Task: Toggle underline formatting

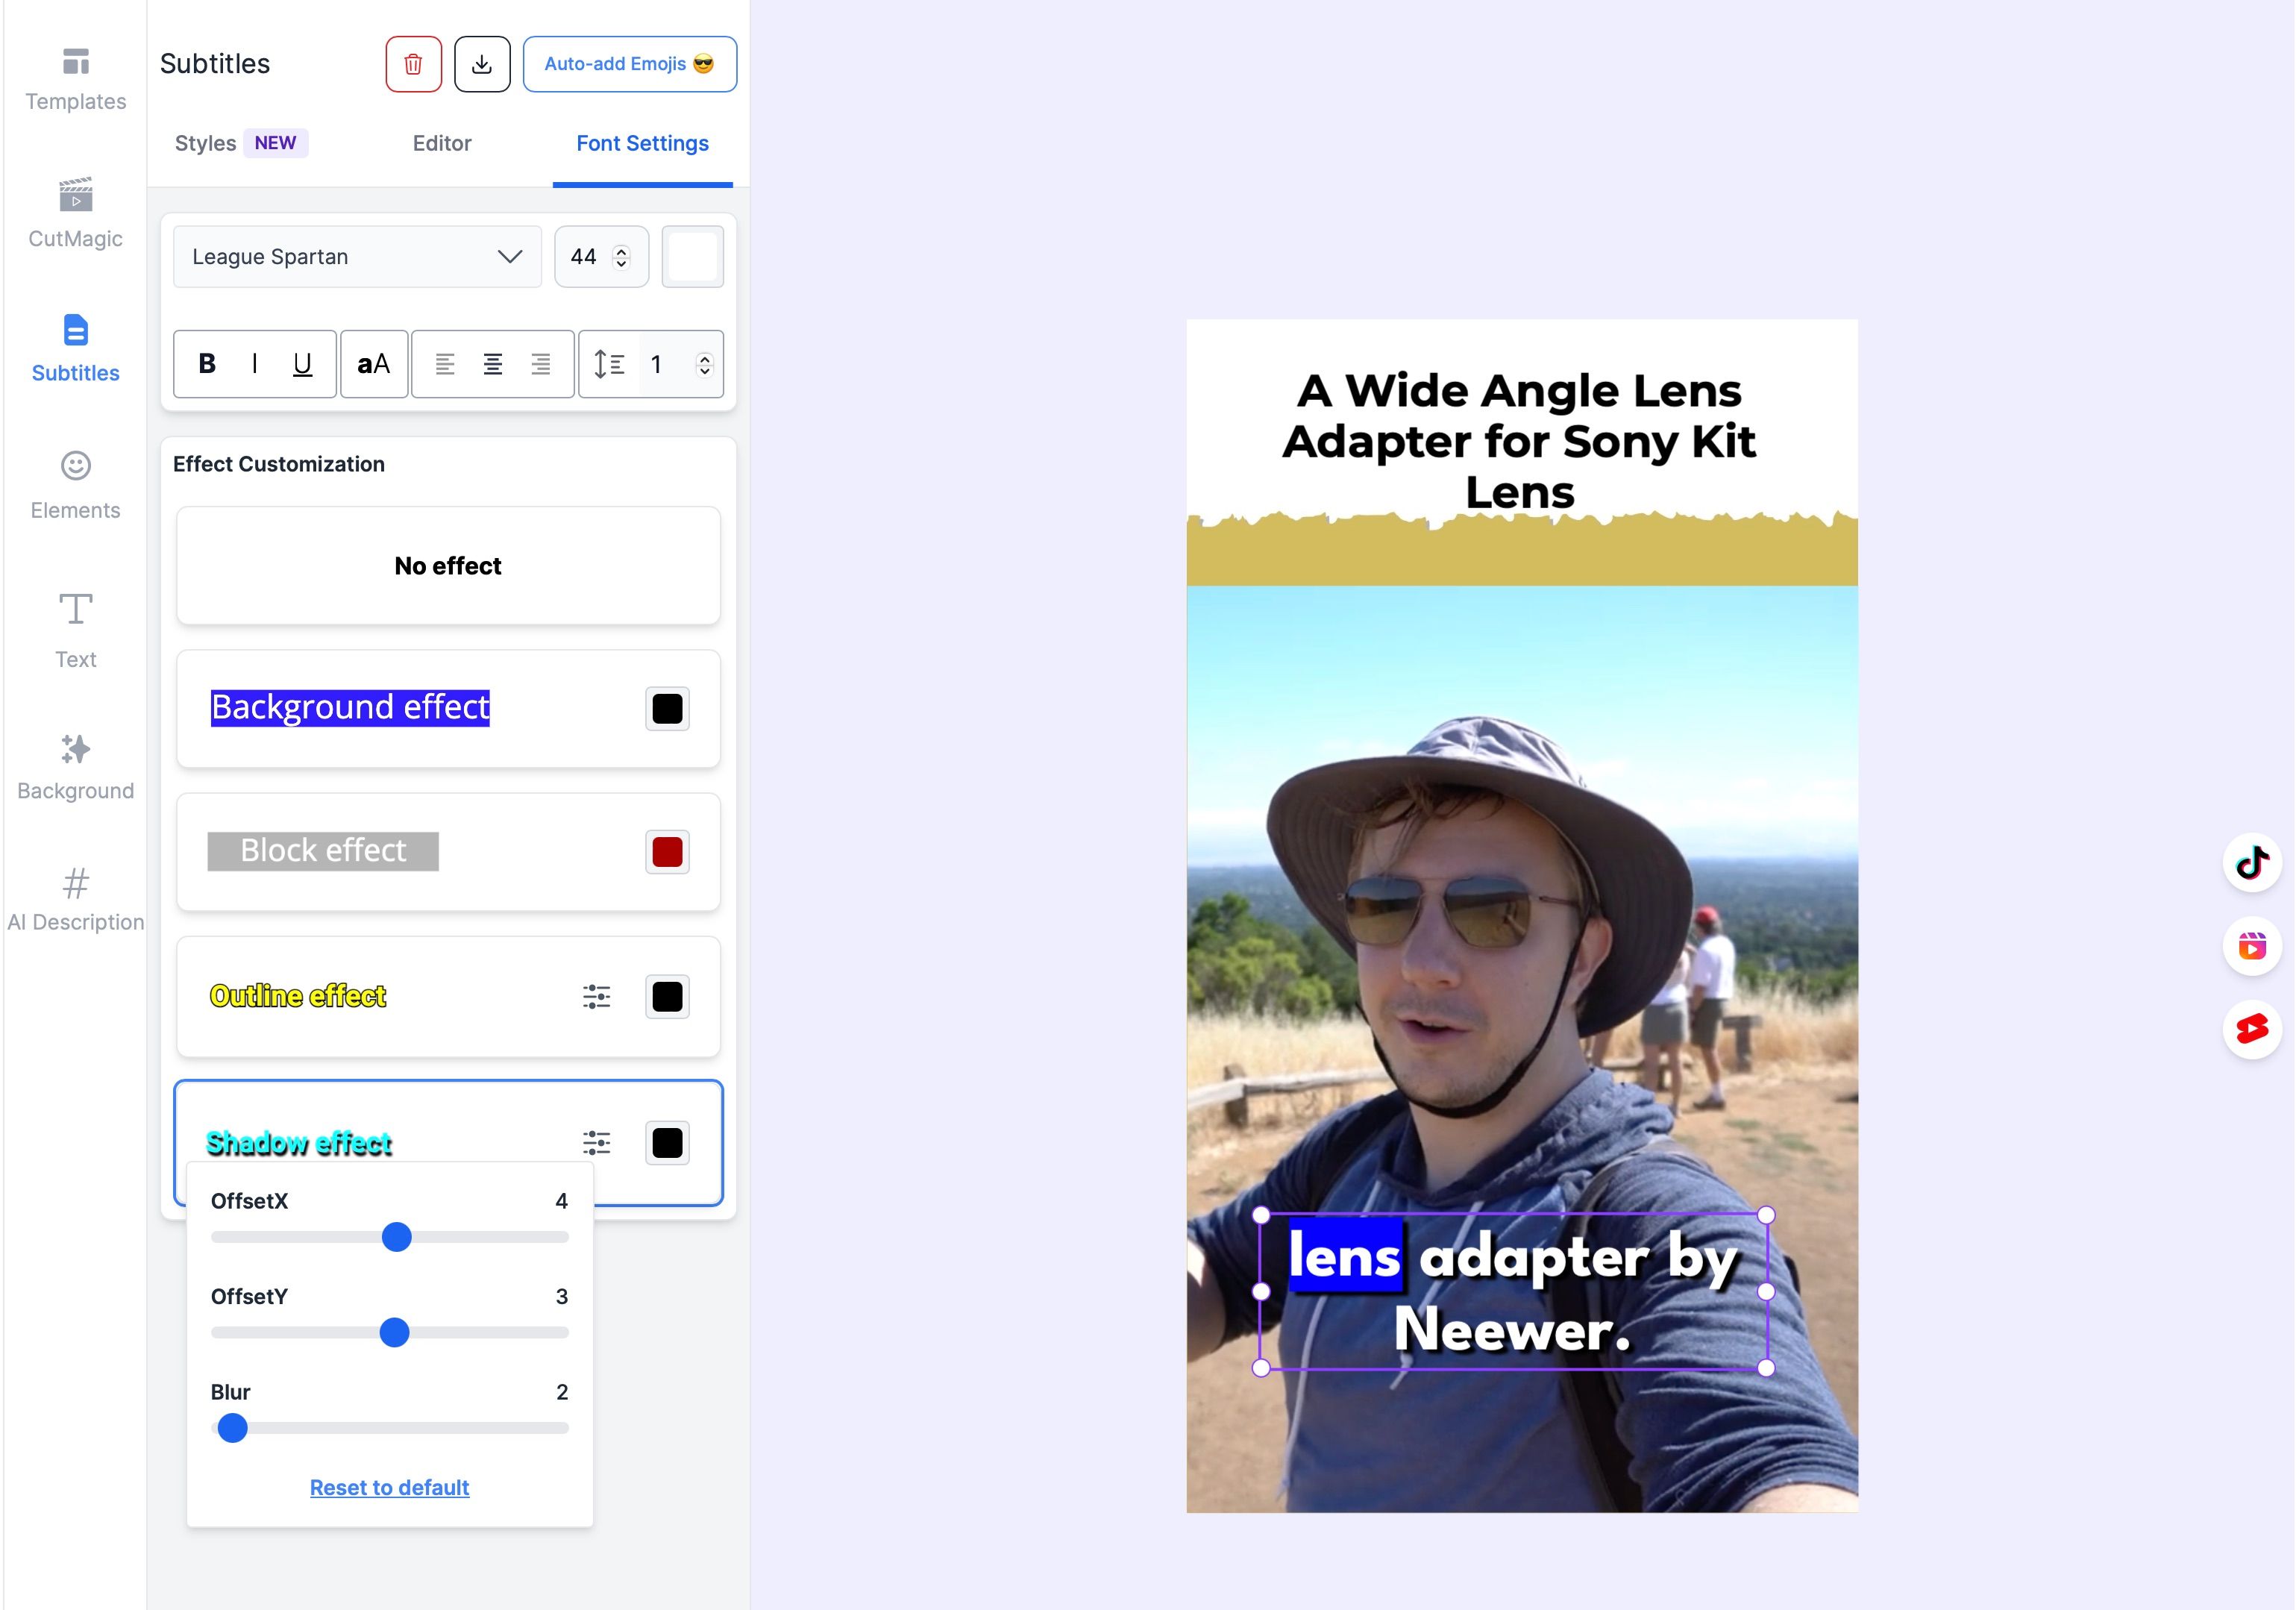Action: (x=302, y=364)
